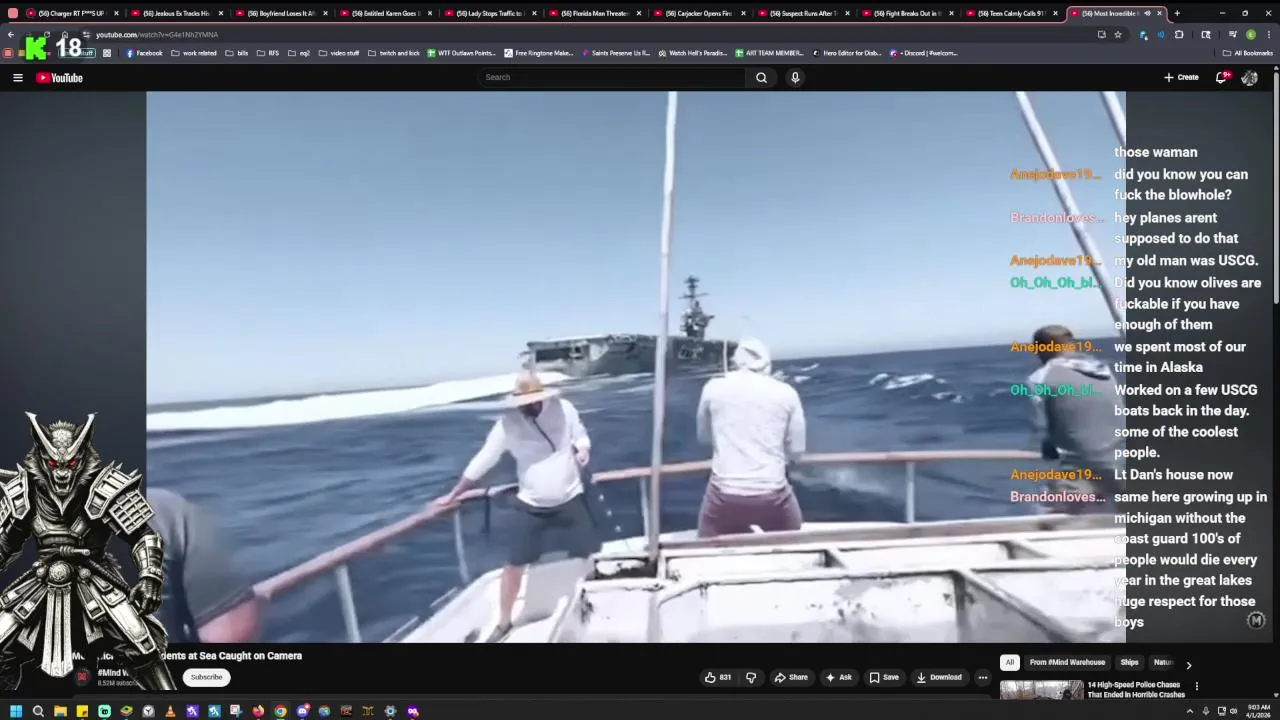Viewport: 1280px width, 720px height.
Task: Switch to the Charger RT browser tab
Action: (x=70, y=13)
